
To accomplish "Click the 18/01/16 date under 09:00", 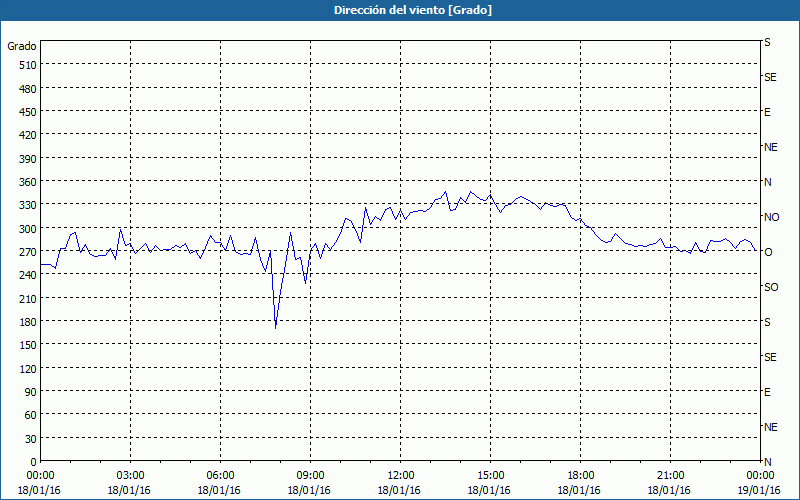I will [309, 490].
